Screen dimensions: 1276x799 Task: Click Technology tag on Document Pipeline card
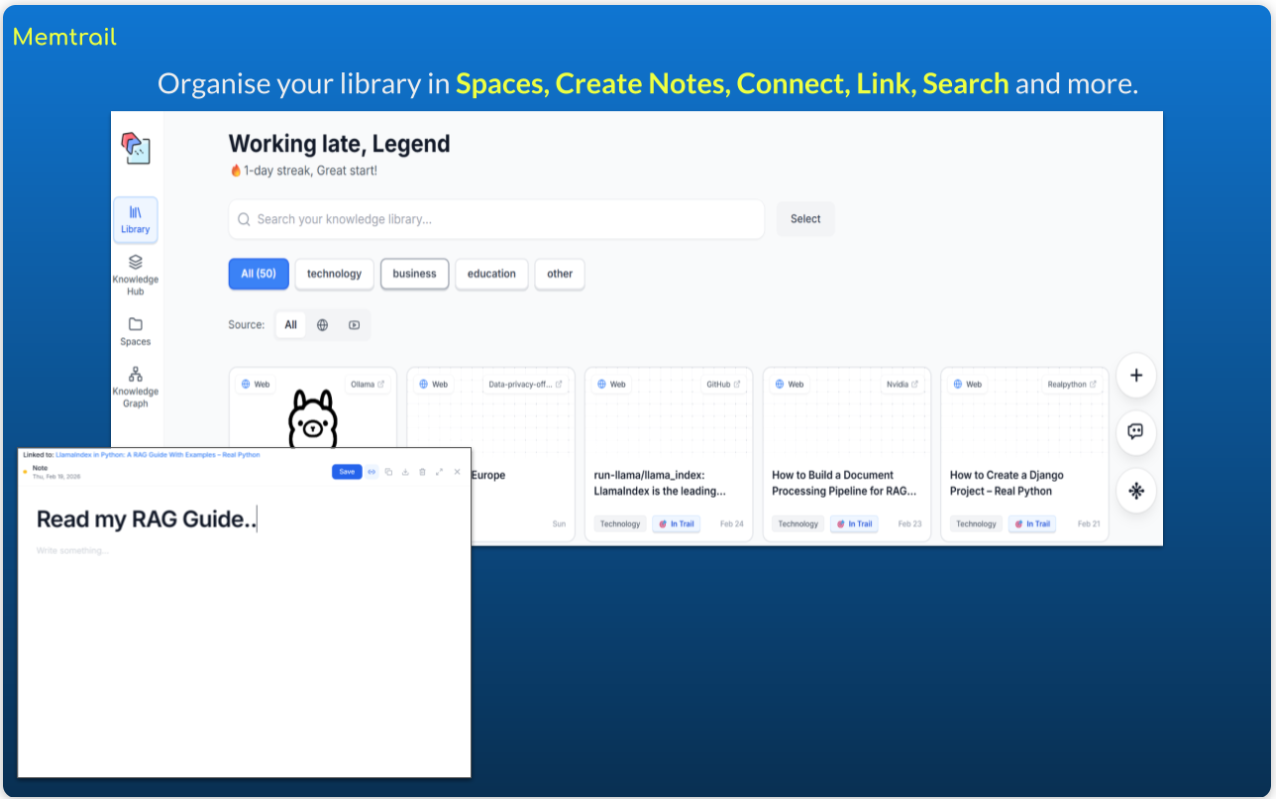[798, 524]
